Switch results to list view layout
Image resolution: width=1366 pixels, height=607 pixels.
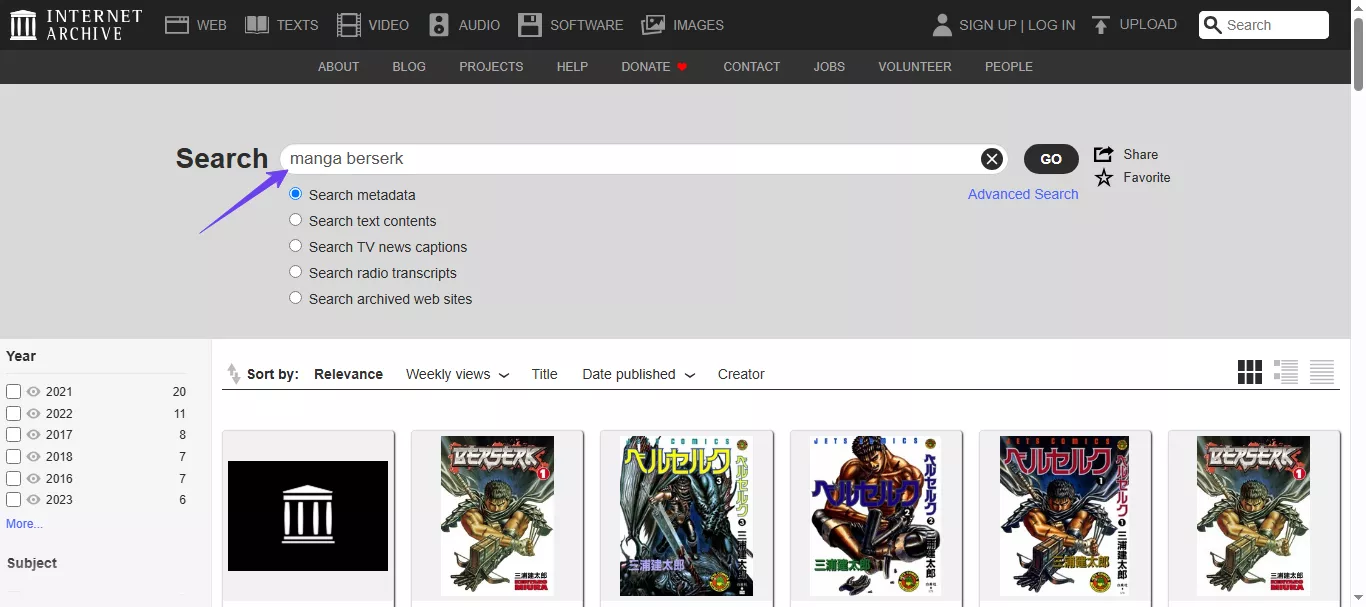(x=1286, y=371)
